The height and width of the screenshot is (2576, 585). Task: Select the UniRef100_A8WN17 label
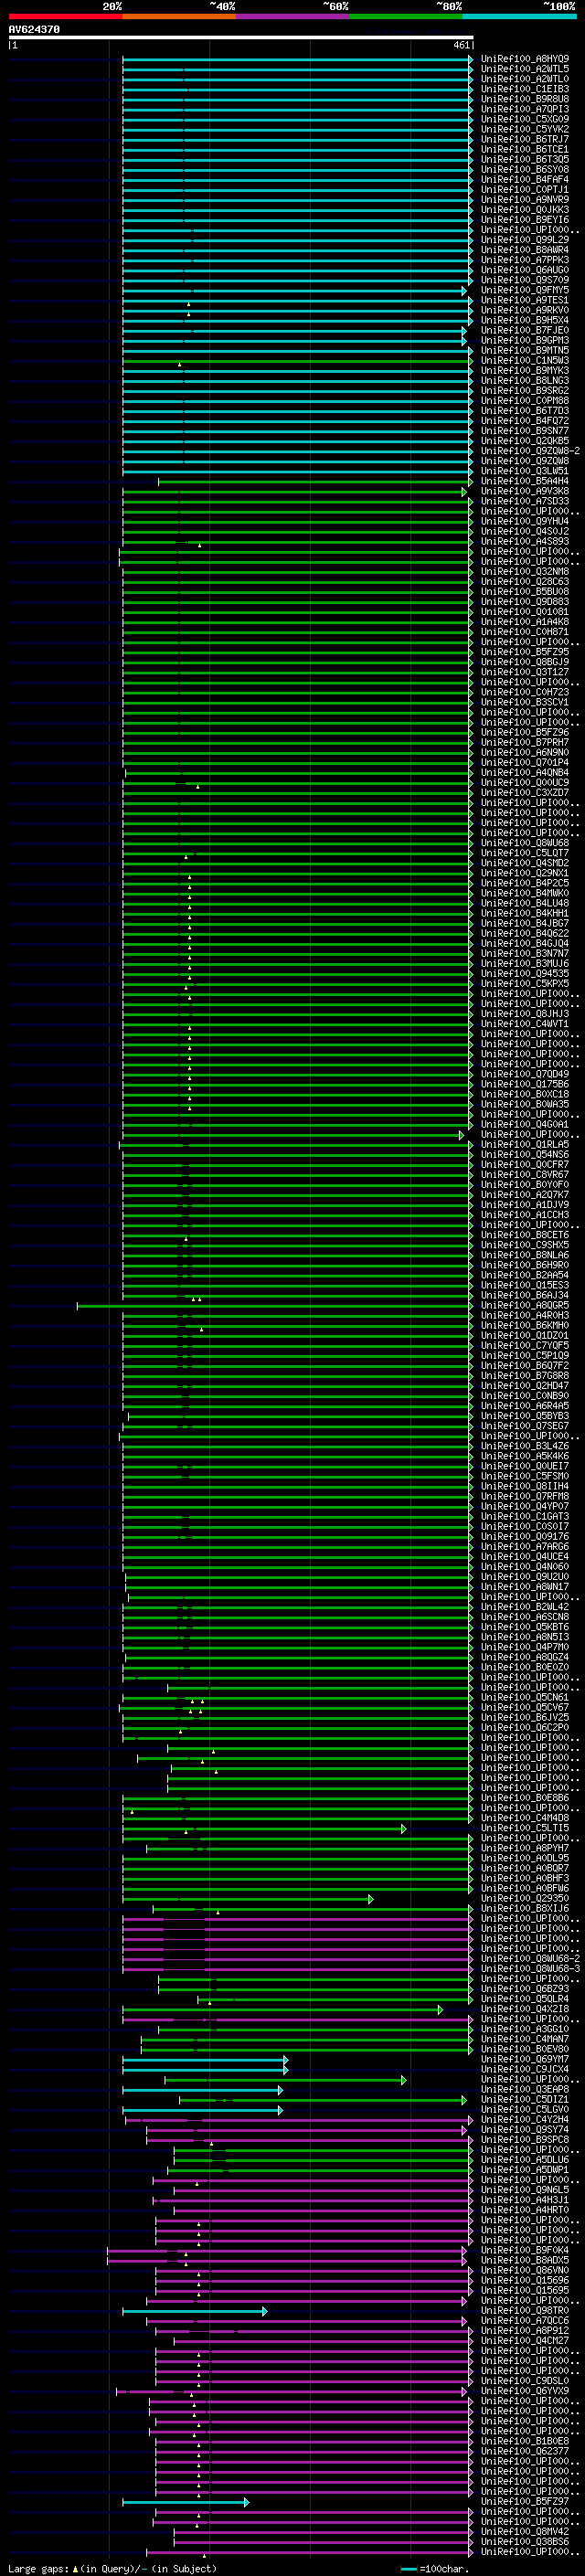tap(525, 1587)
